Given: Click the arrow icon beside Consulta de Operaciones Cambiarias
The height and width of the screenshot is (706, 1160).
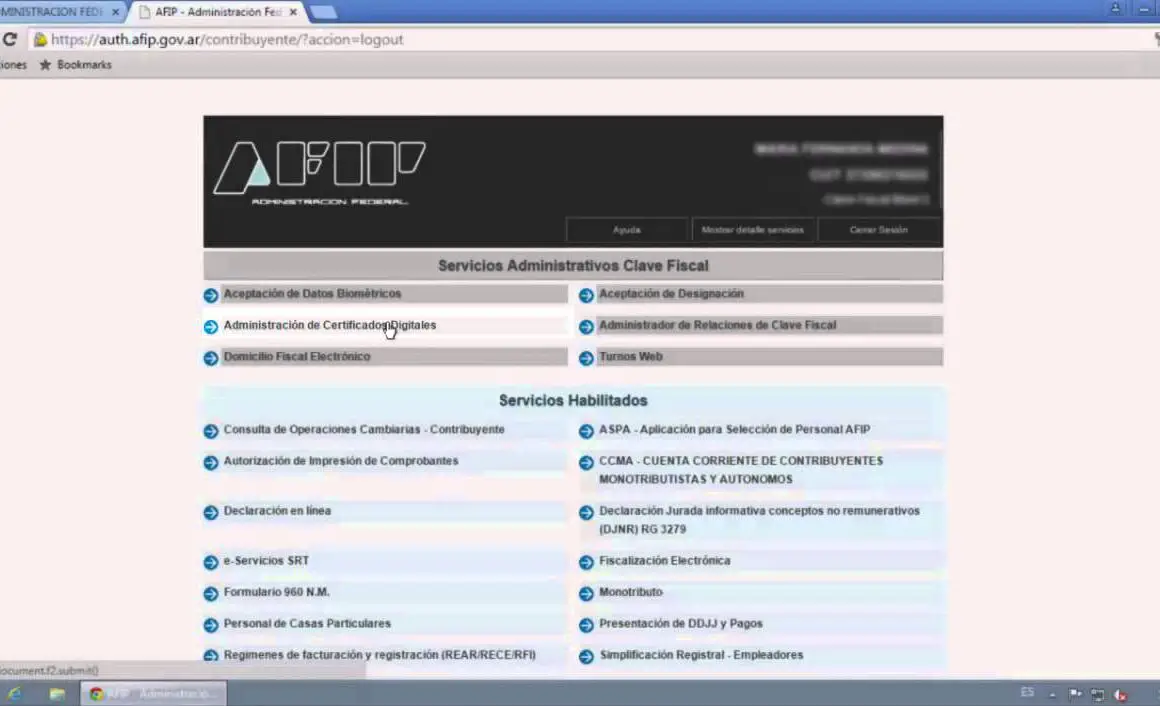Looking at the screenshot, I should 211,431.
